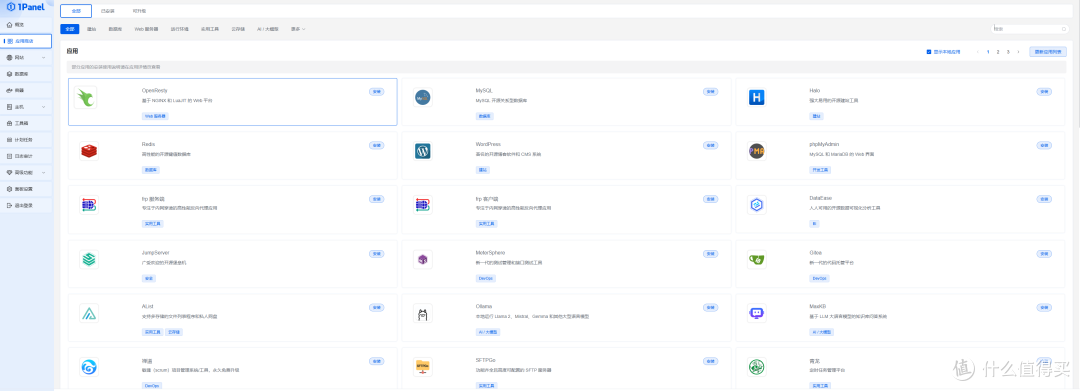The image size is (1080, 391).
Task: Click the JumpServer green logo
Action: coord(88,260)
